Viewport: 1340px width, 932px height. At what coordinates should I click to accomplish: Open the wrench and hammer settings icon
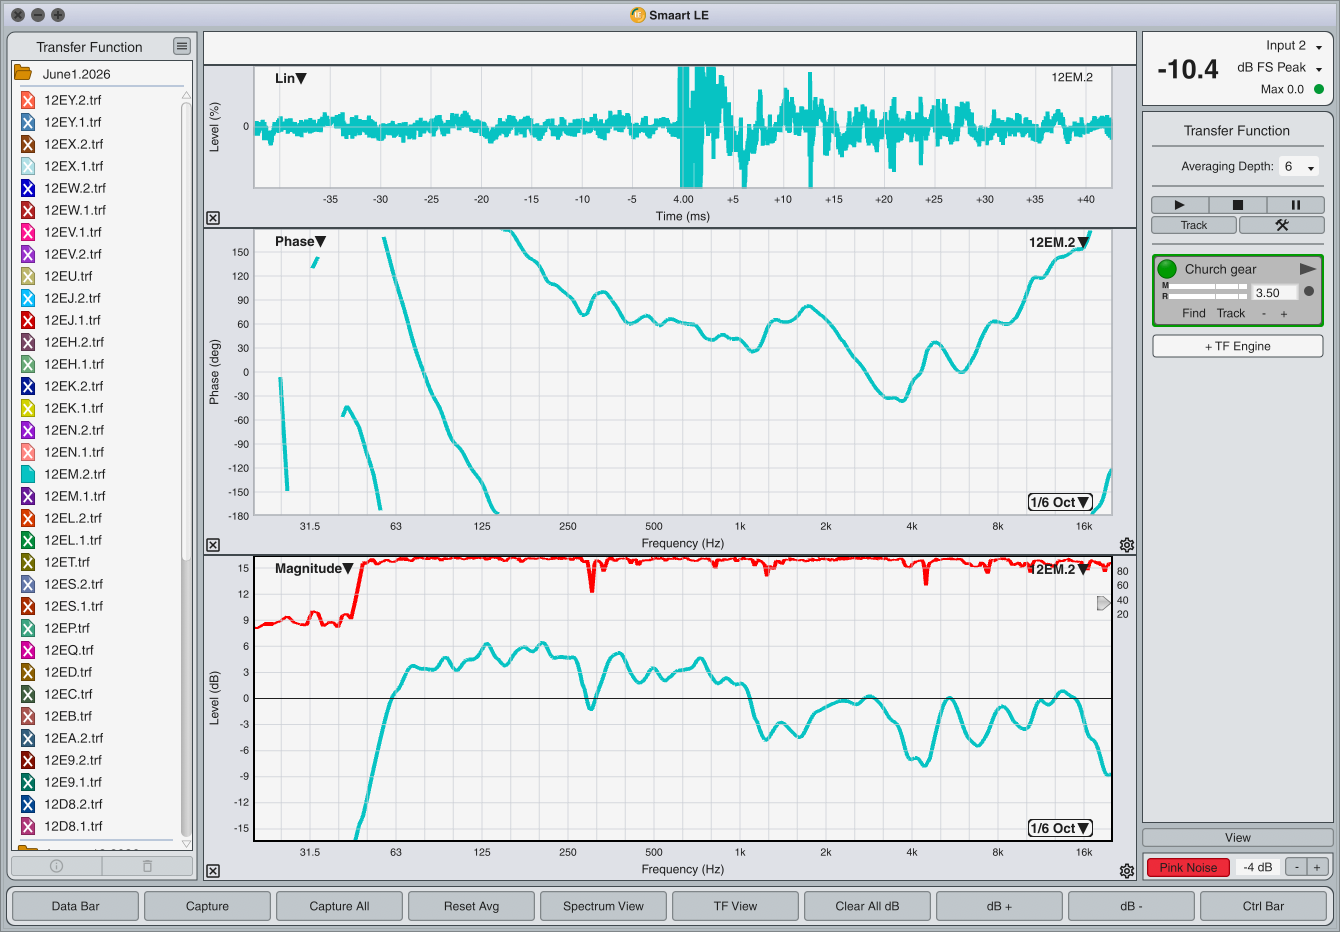[x=1282, y=225]
